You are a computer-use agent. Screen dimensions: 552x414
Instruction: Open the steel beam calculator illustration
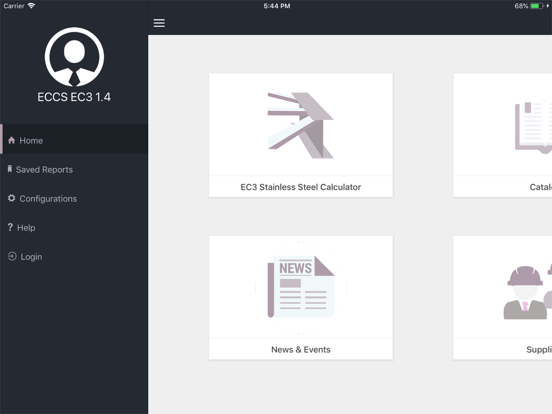300,125
